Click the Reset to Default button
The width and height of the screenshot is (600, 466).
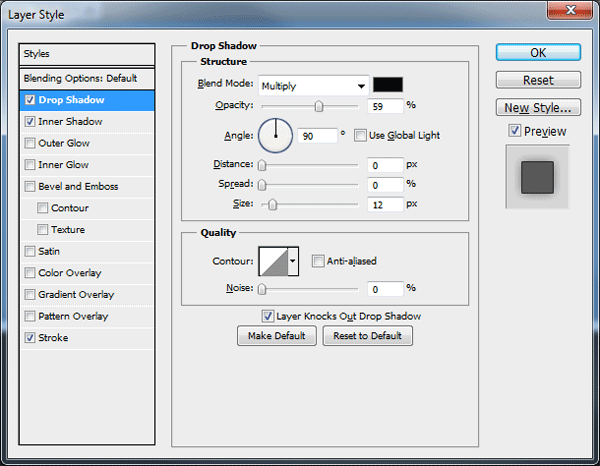click(x=368, y=336)
